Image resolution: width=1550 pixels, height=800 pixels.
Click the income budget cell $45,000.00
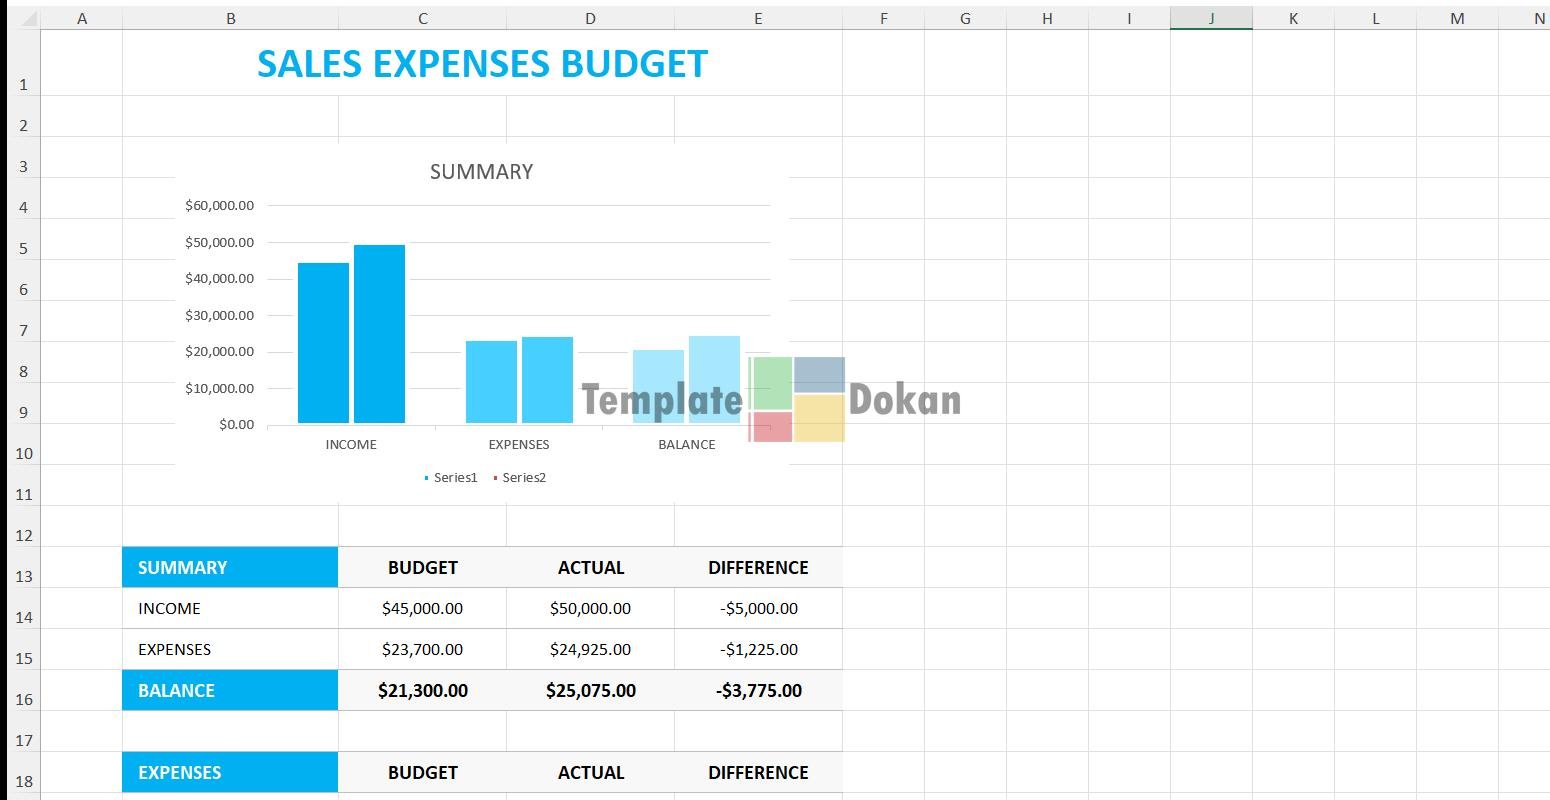click(422, 608)
